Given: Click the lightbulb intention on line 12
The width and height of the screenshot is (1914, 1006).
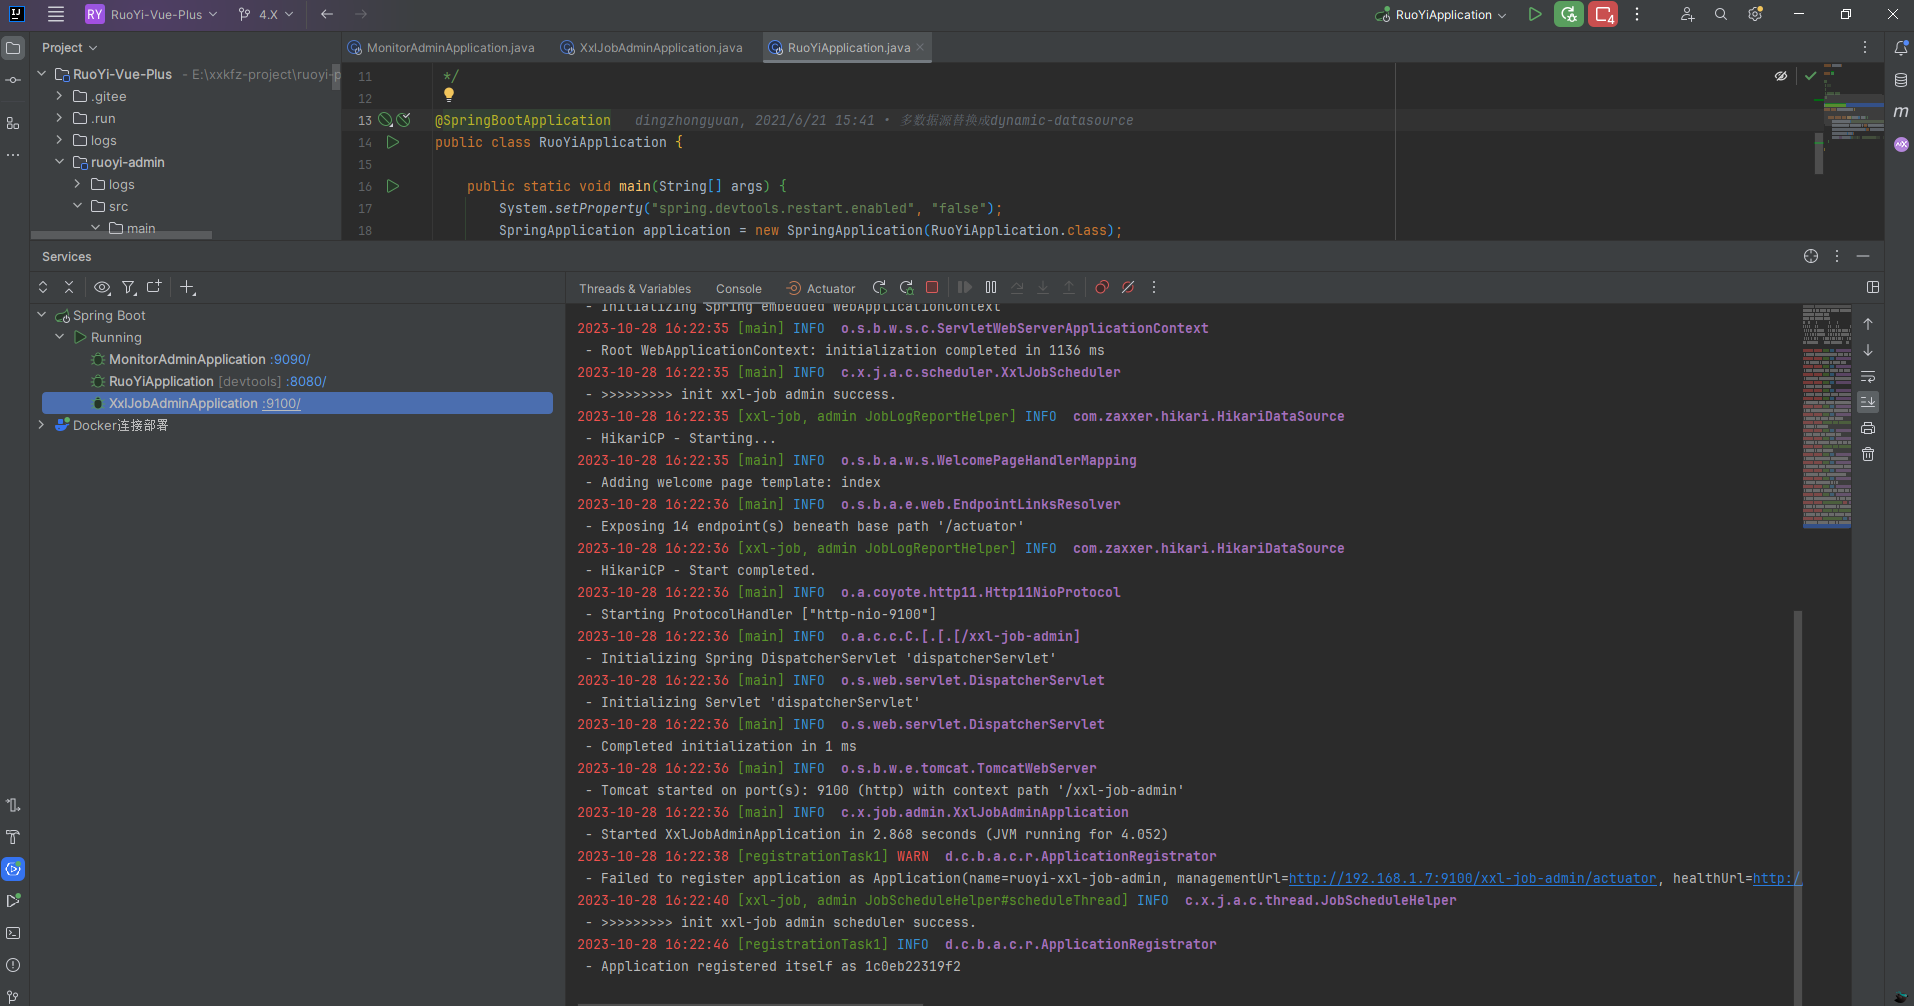Looking at the screenshot, I should point(449,96).
